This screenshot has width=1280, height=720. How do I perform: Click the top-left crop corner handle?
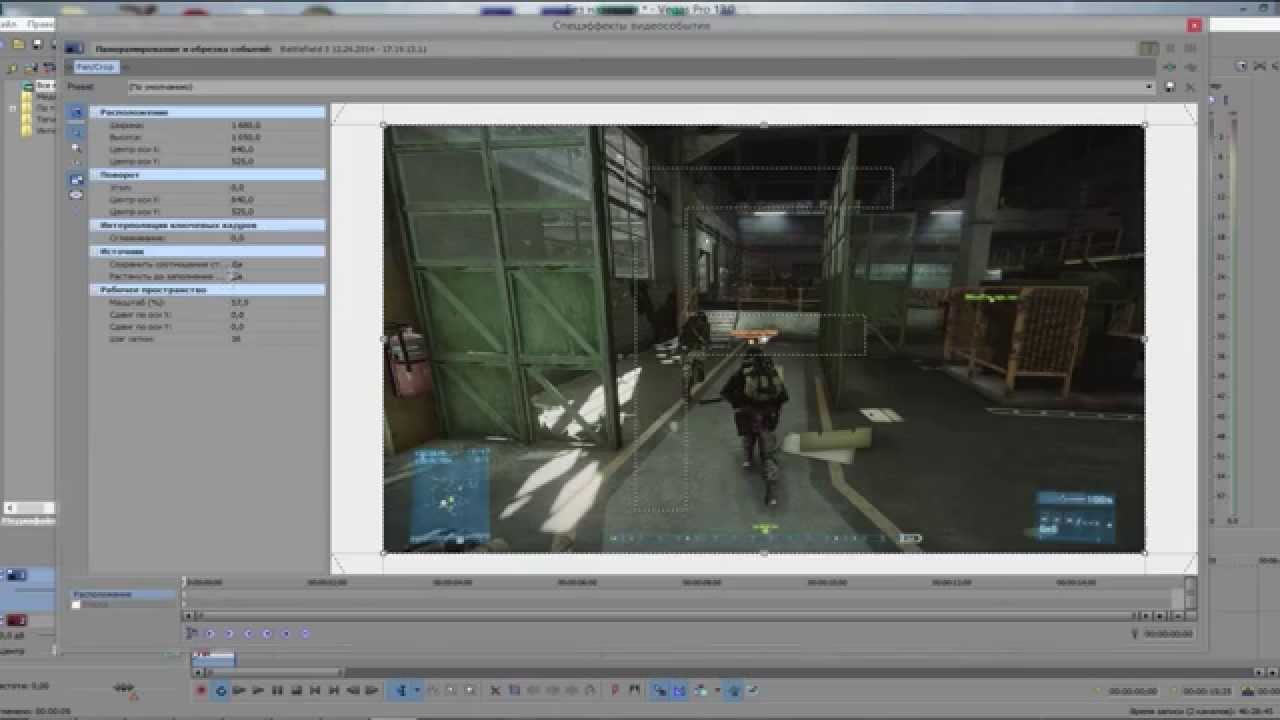click(x=384, y=125)
